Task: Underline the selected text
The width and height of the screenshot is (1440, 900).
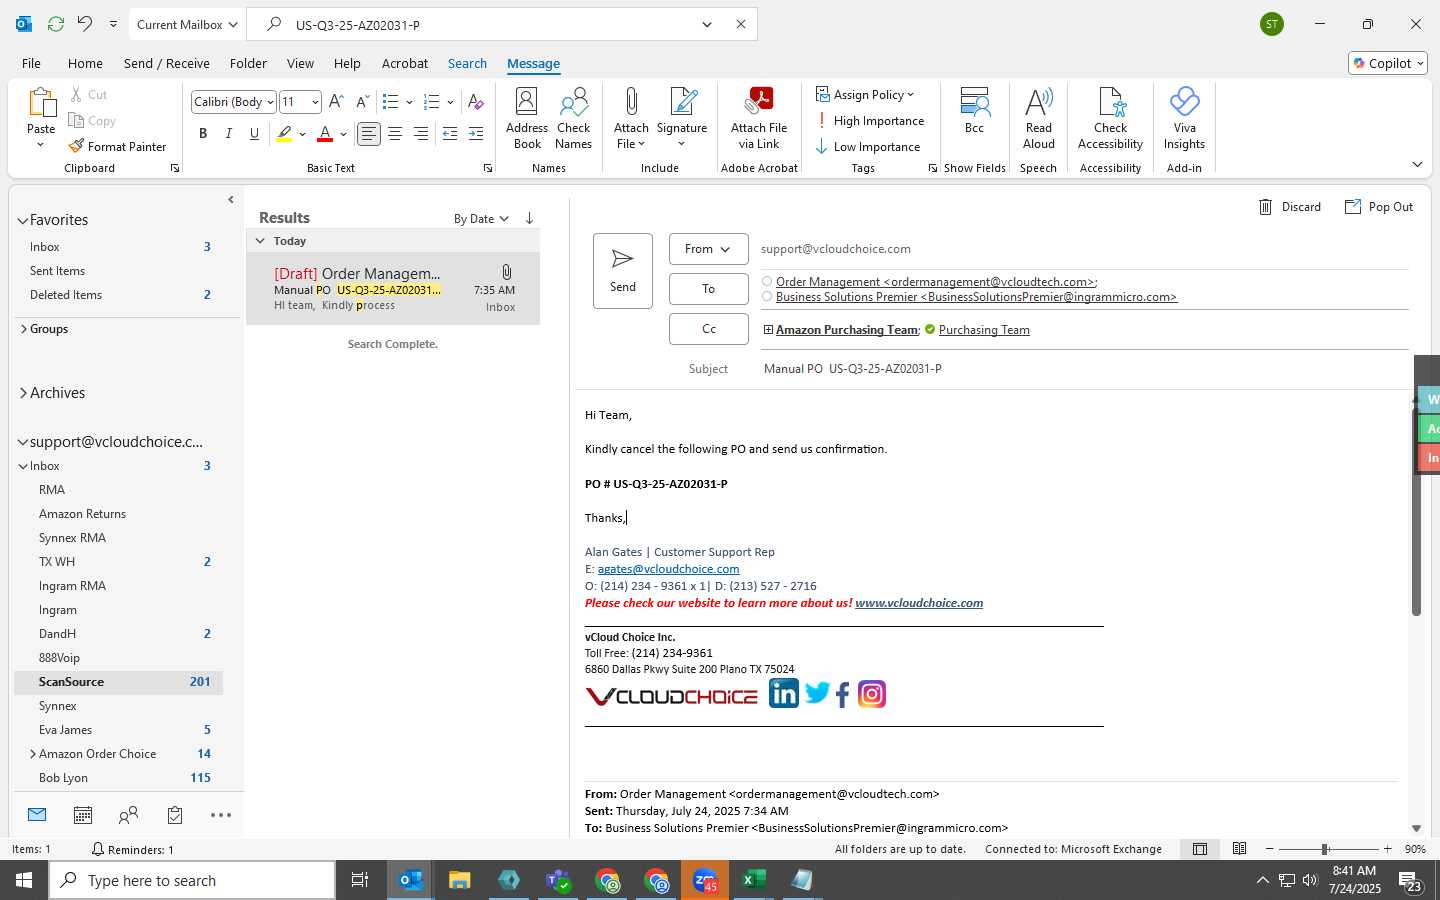Action: (x=254, y=133)
